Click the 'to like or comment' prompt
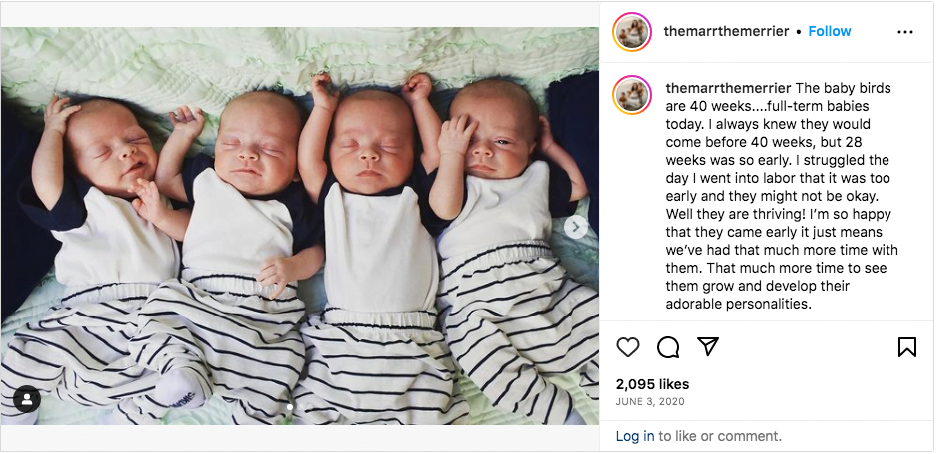 coord(719,437)
